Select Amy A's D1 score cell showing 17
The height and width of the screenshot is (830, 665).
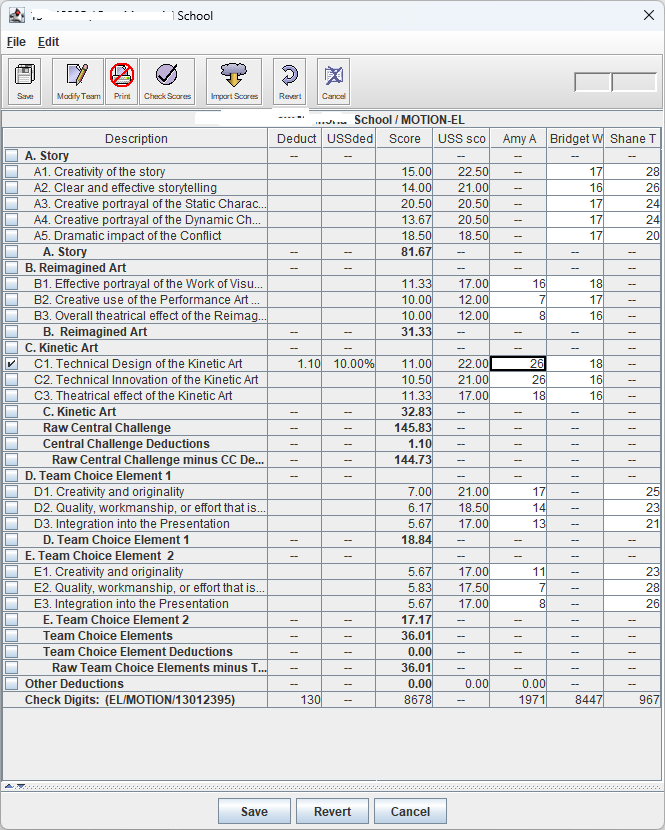point(518,492)
